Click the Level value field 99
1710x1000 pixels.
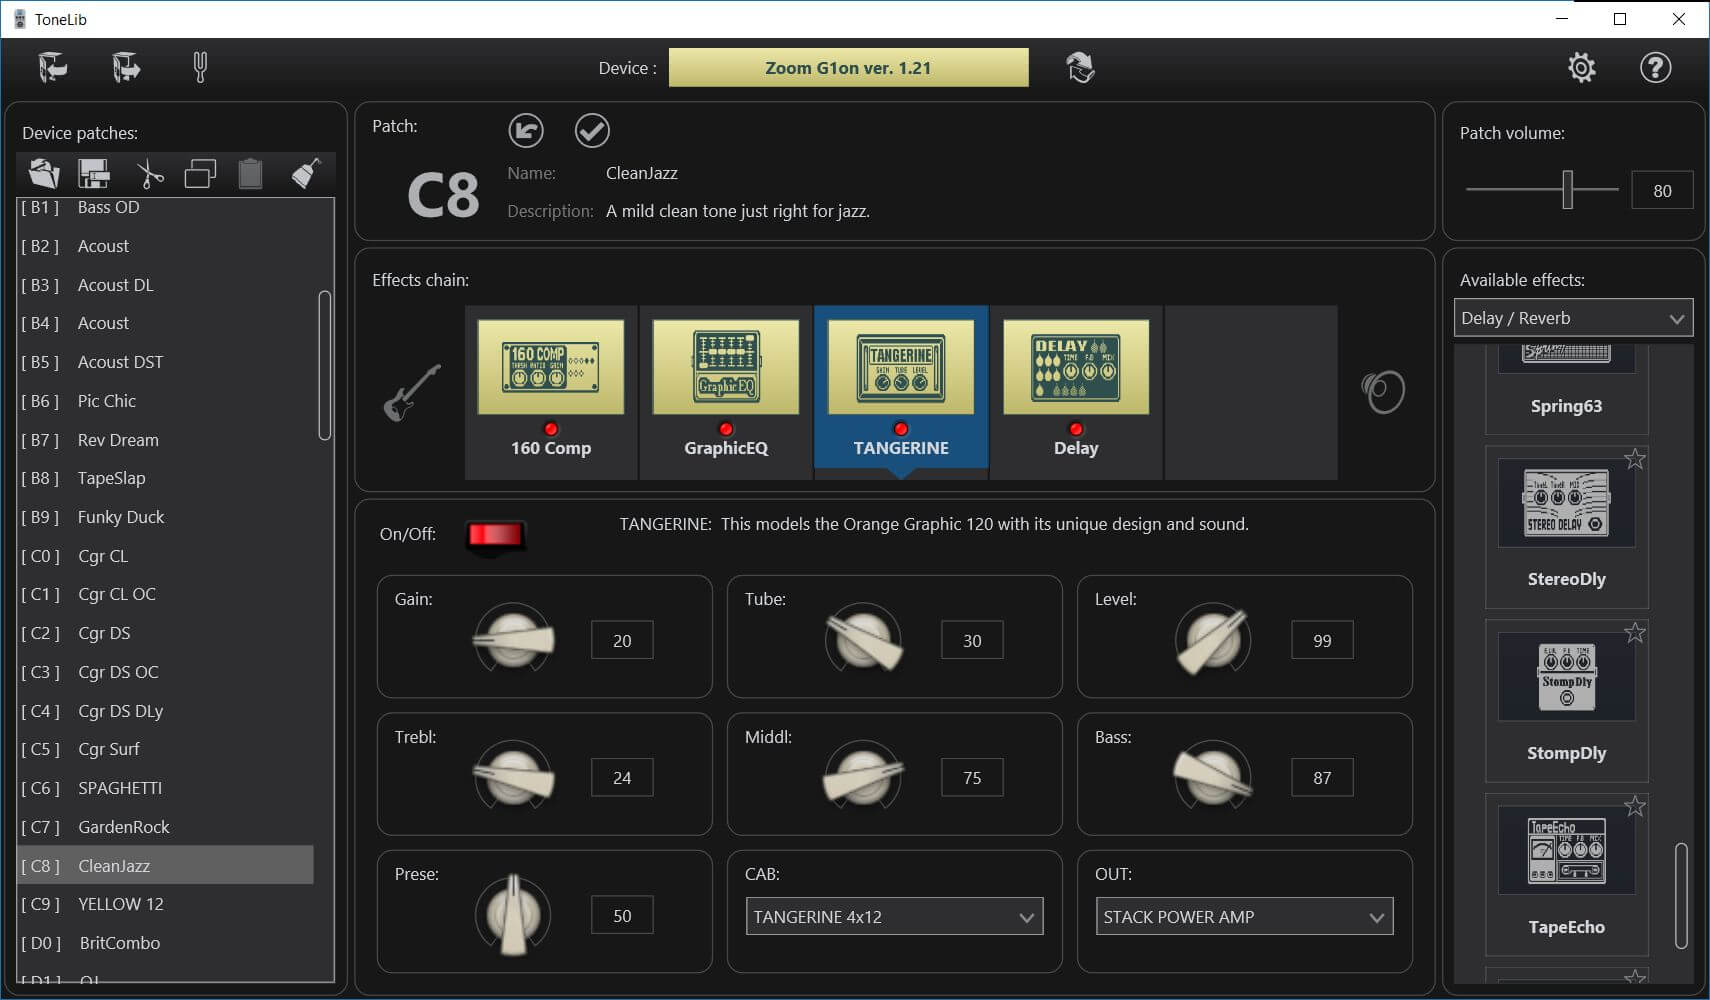click(x=1322, y=640)
